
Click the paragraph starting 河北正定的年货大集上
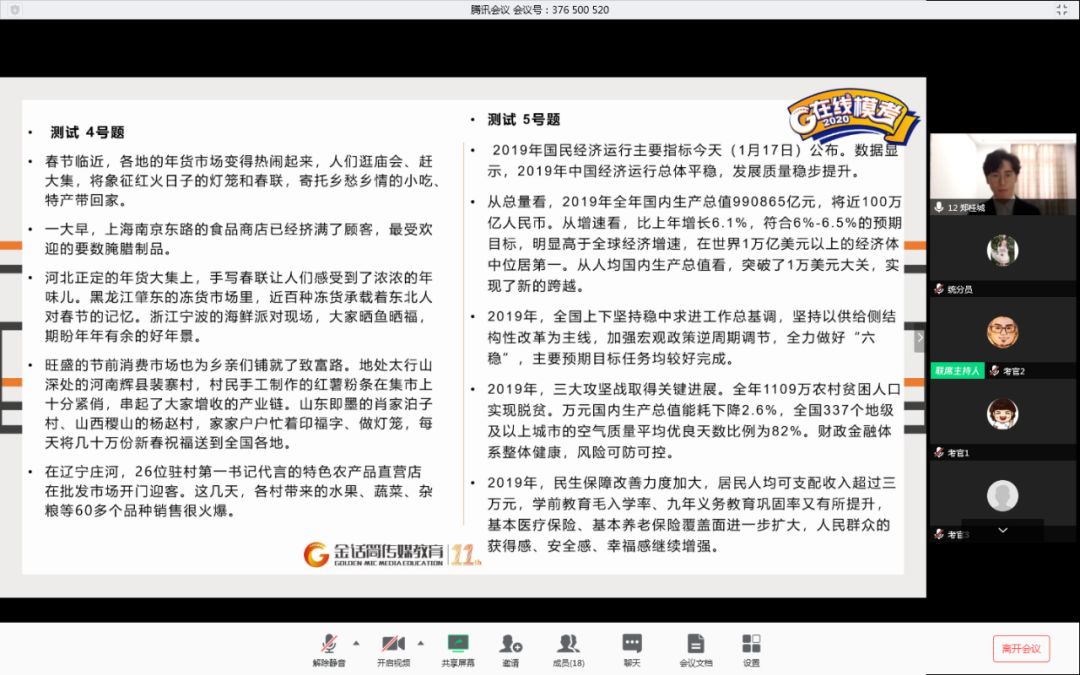pos(238,307)
